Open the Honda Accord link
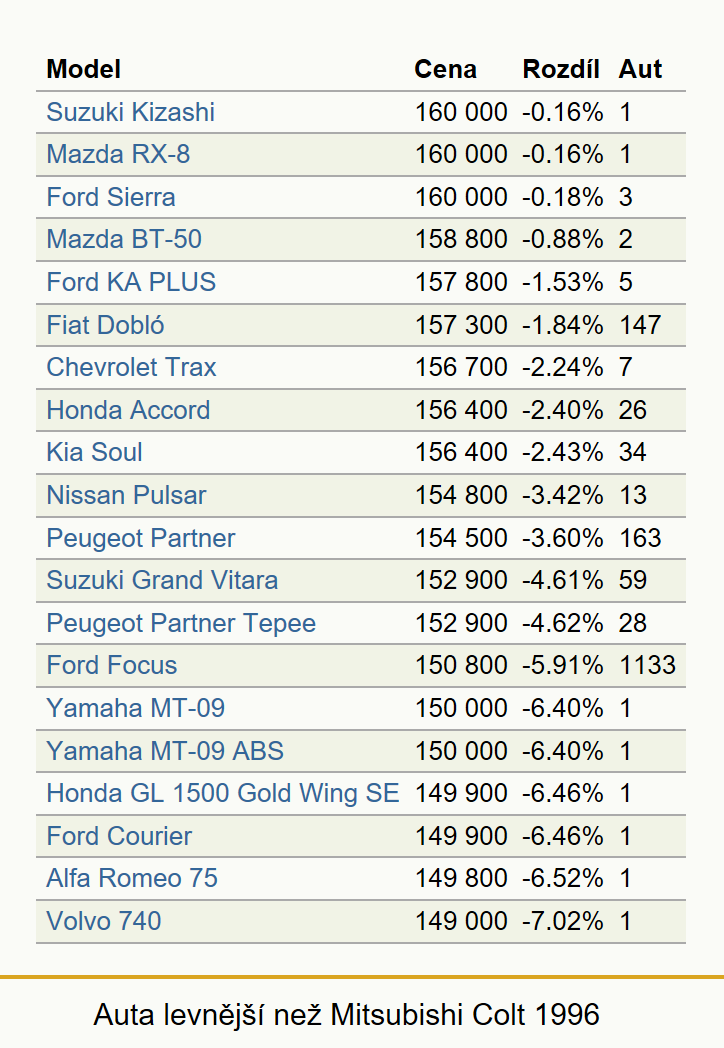 tap(128, 410)
